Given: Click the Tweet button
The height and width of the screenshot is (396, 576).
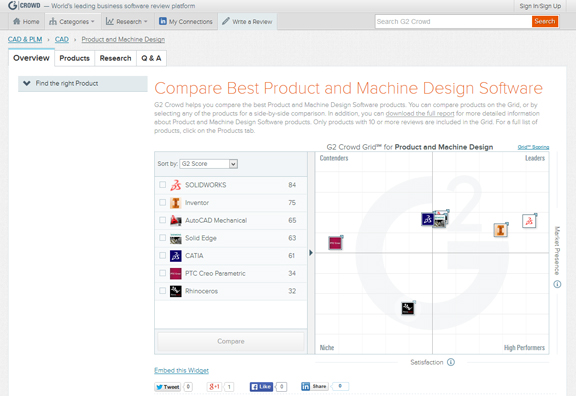Looking at the screenshot, I should [168, 387].
